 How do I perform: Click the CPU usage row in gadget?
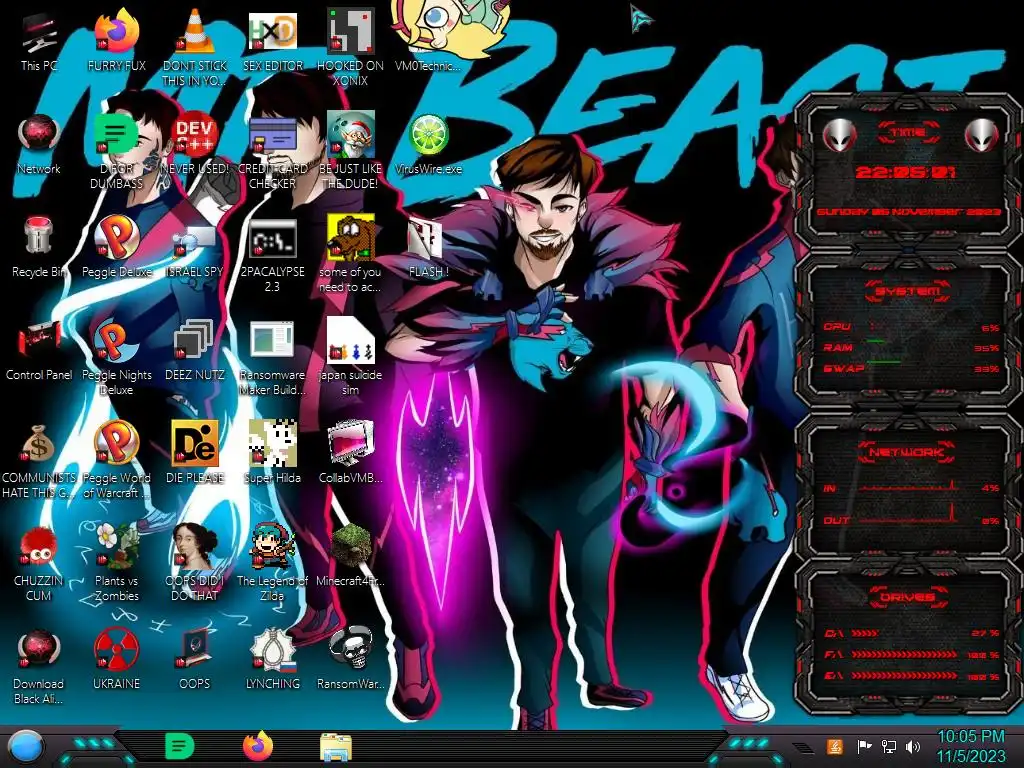pos(910,327)
